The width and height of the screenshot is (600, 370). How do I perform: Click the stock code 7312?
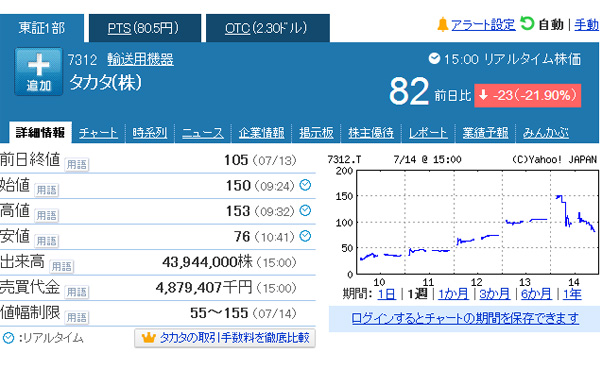(82, 60)
